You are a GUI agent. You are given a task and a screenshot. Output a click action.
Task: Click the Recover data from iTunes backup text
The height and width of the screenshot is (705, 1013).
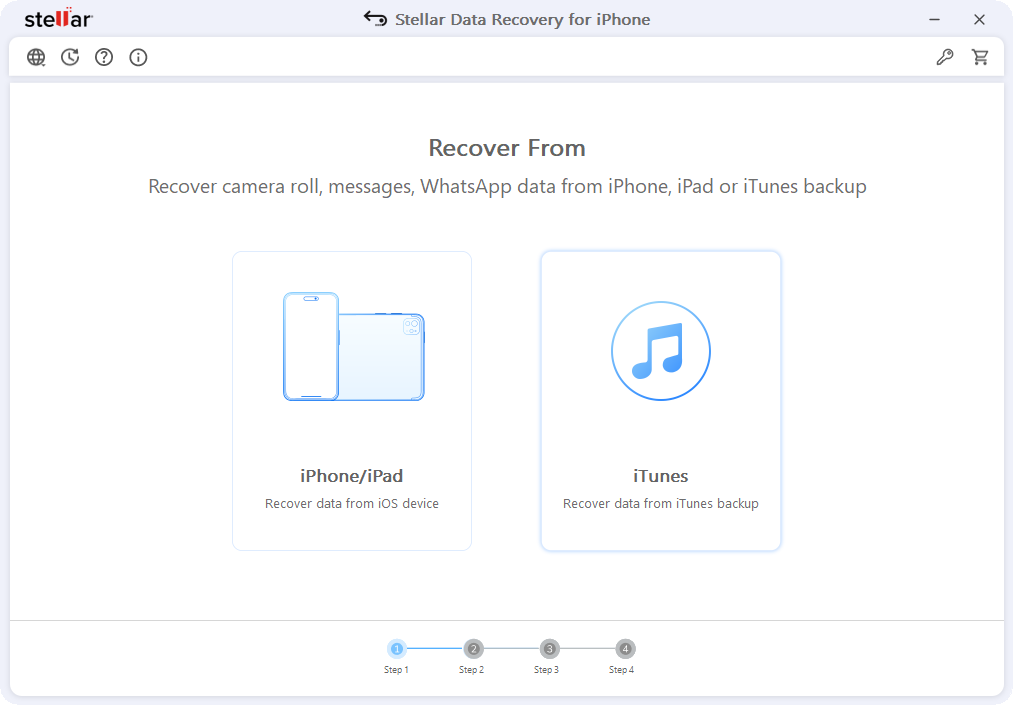tap(660, 503)
